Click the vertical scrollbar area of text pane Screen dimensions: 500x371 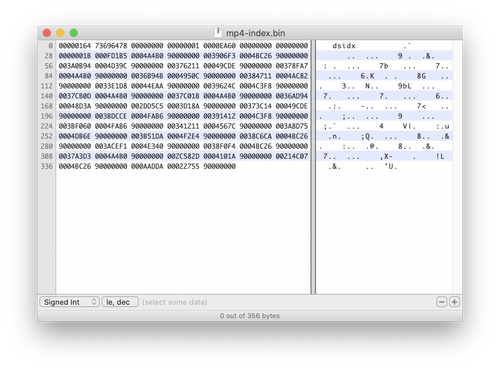(457, 167)
